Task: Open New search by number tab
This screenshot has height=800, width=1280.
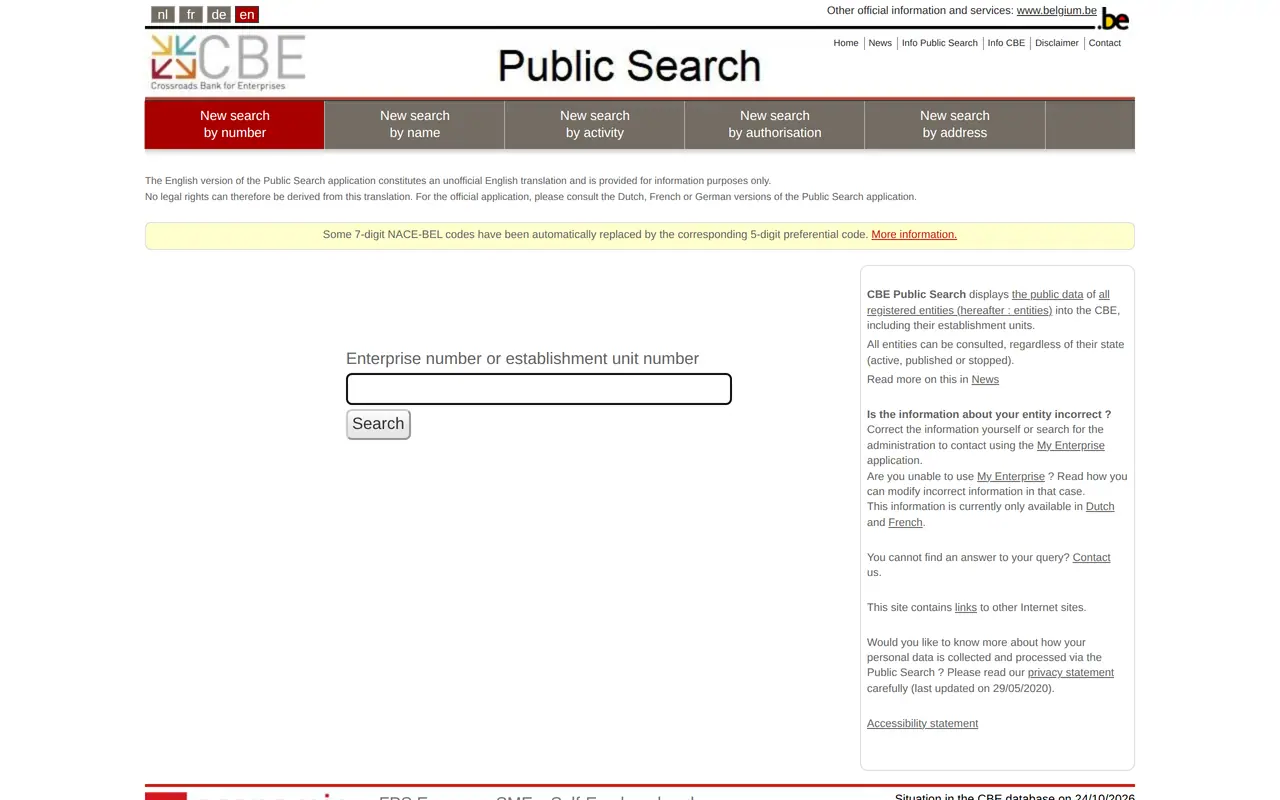Action: click(235, 124)
